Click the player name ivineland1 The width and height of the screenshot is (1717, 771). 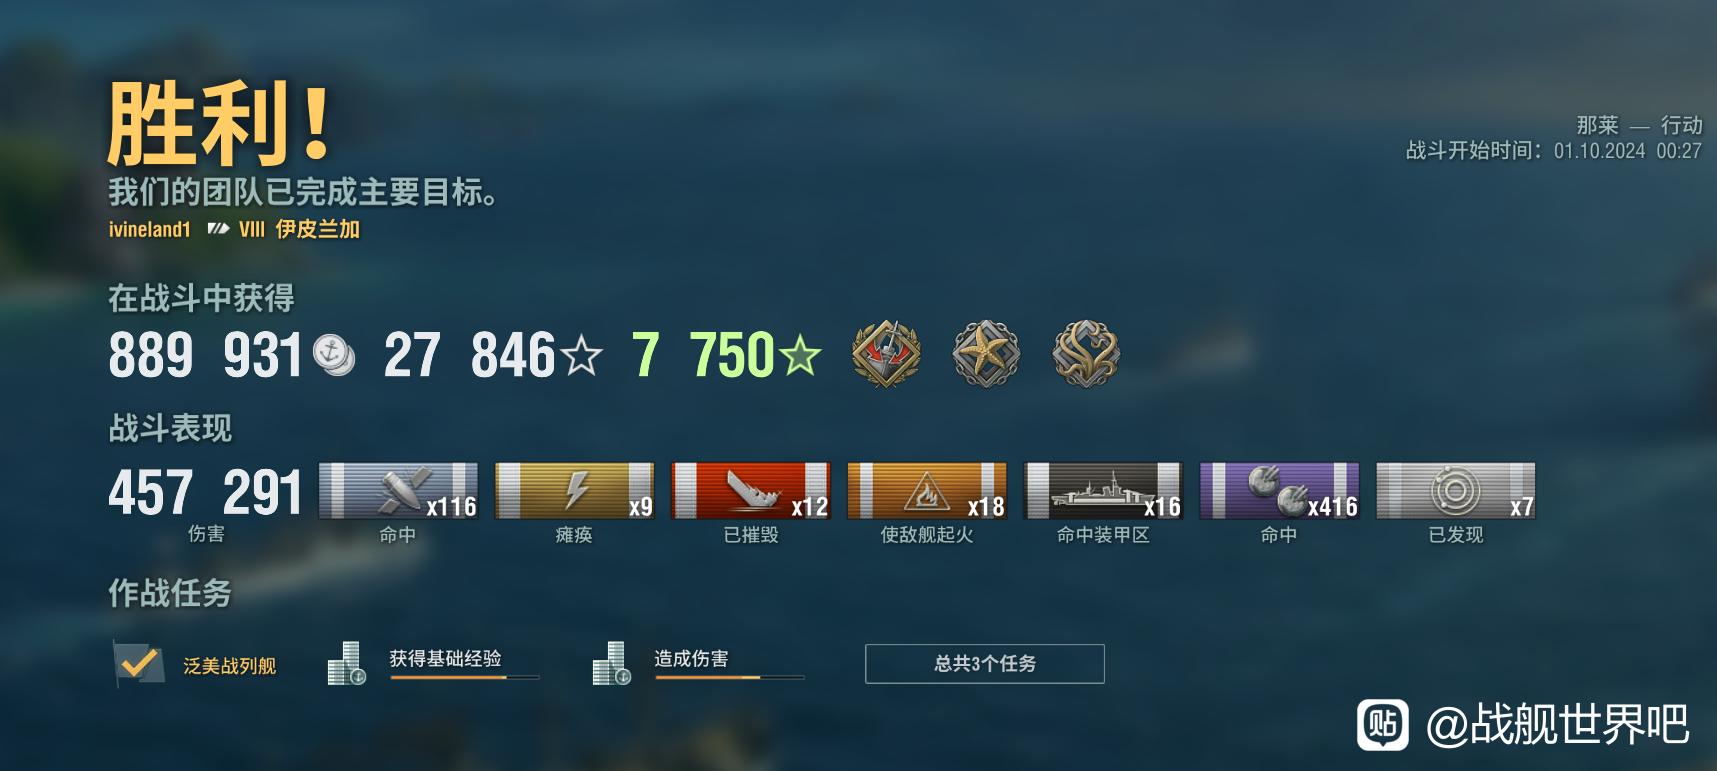149,229
